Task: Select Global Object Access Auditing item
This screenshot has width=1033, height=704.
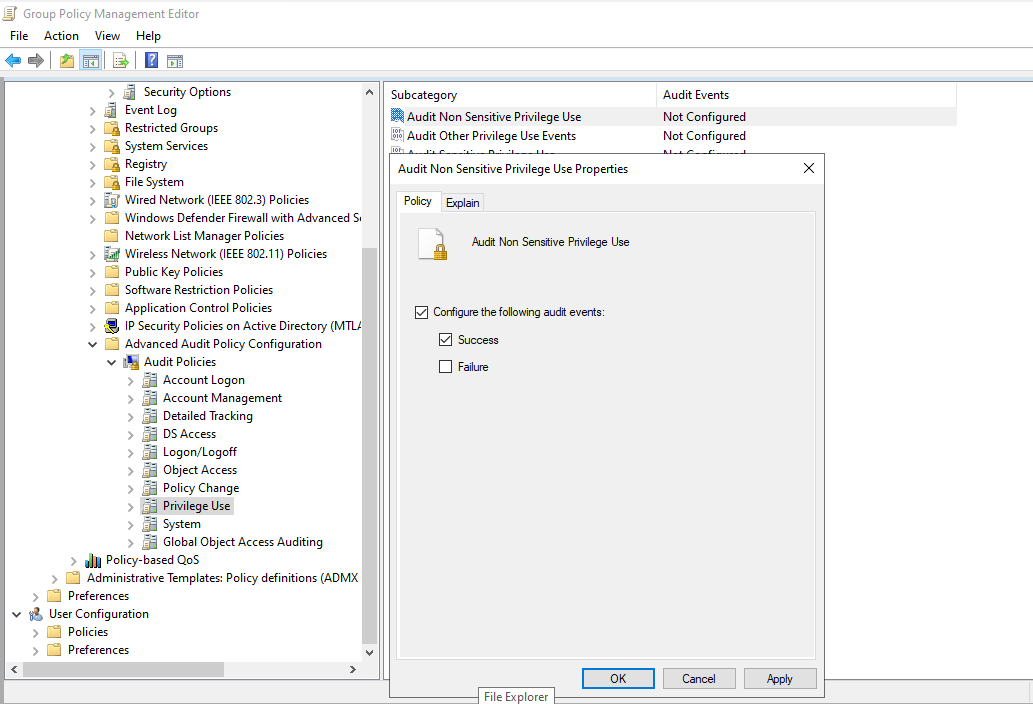Action: pos(243,542)
